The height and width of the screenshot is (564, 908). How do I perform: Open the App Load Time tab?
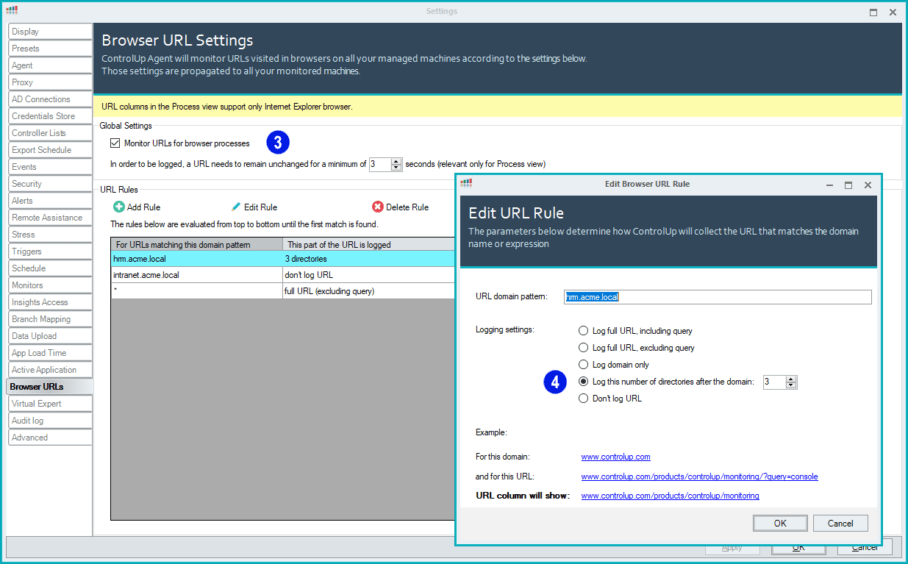(50, 353)
